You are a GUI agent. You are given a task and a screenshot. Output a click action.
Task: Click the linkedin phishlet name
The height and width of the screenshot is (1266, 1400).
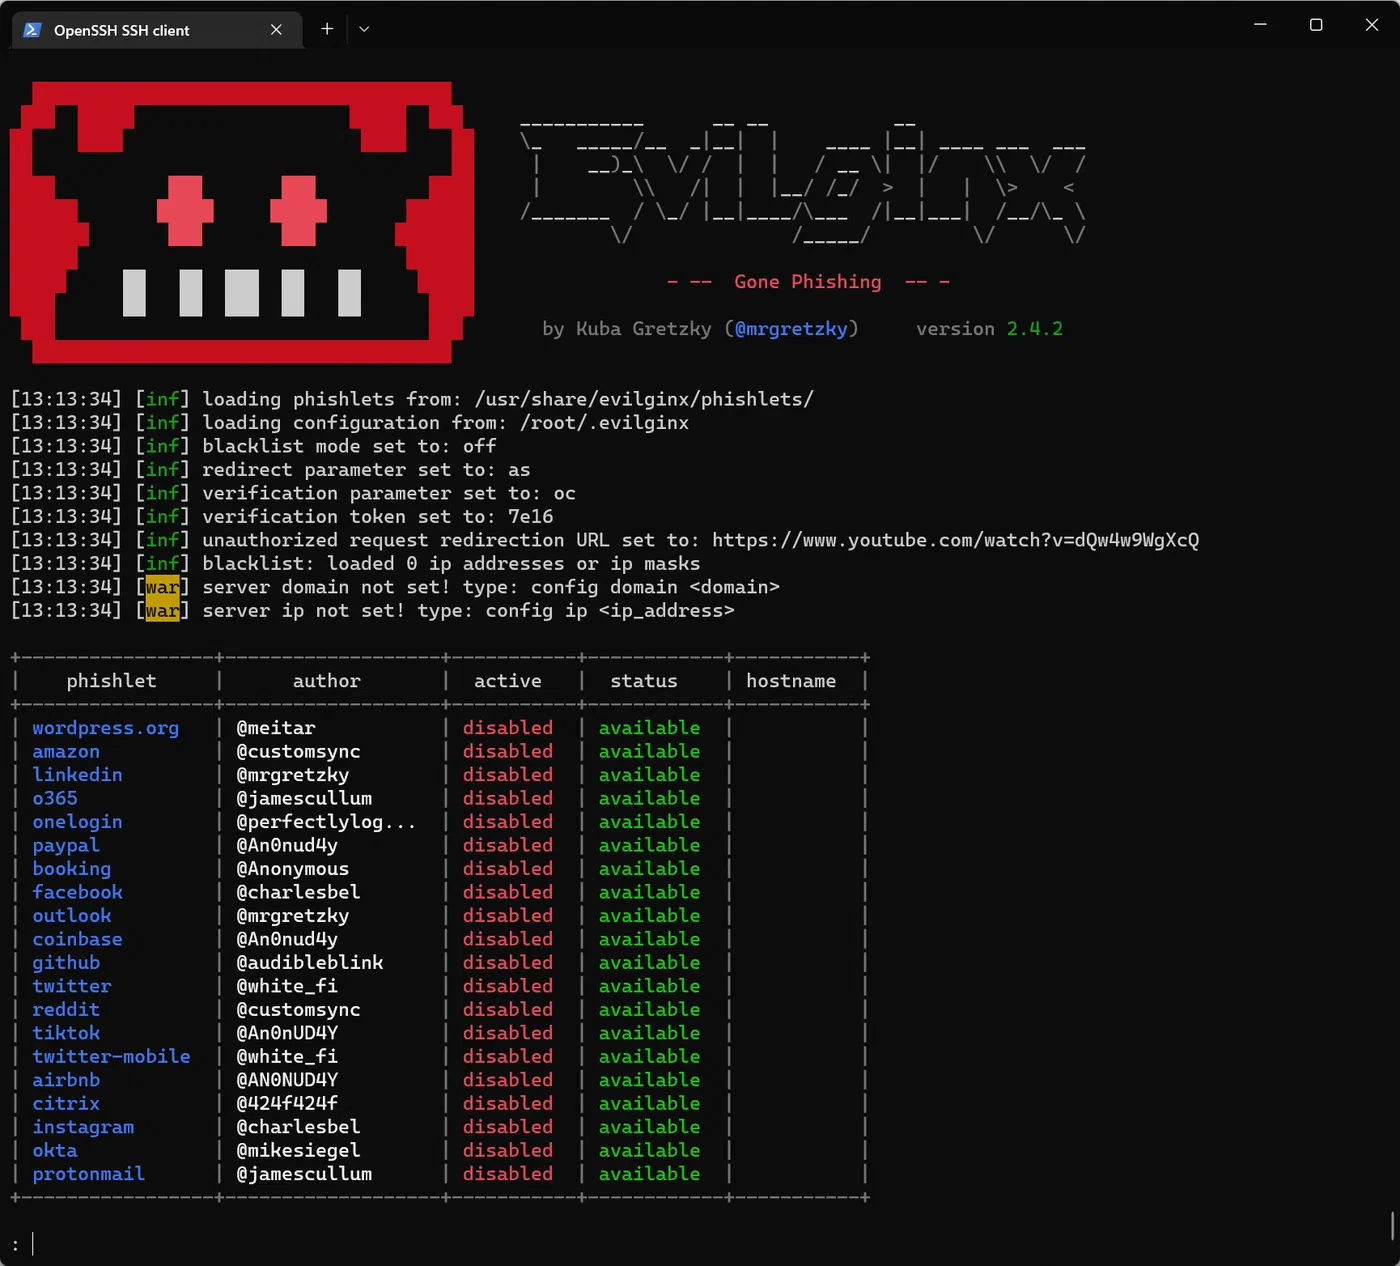point(77,775)
